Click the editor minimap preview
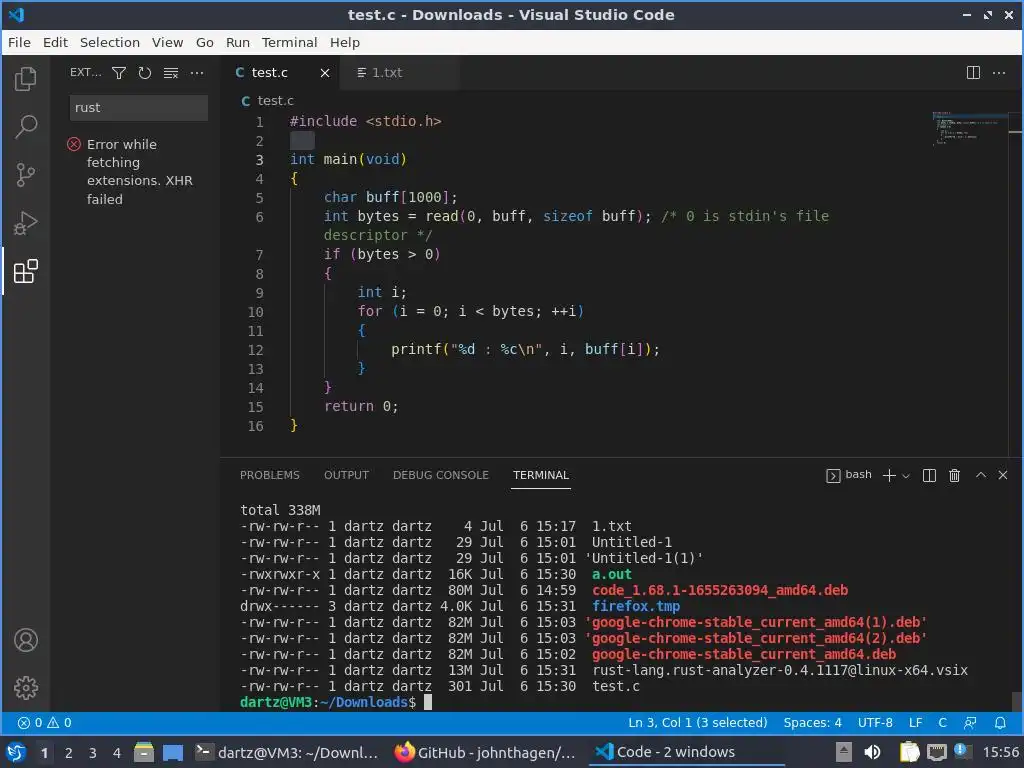 969,128
